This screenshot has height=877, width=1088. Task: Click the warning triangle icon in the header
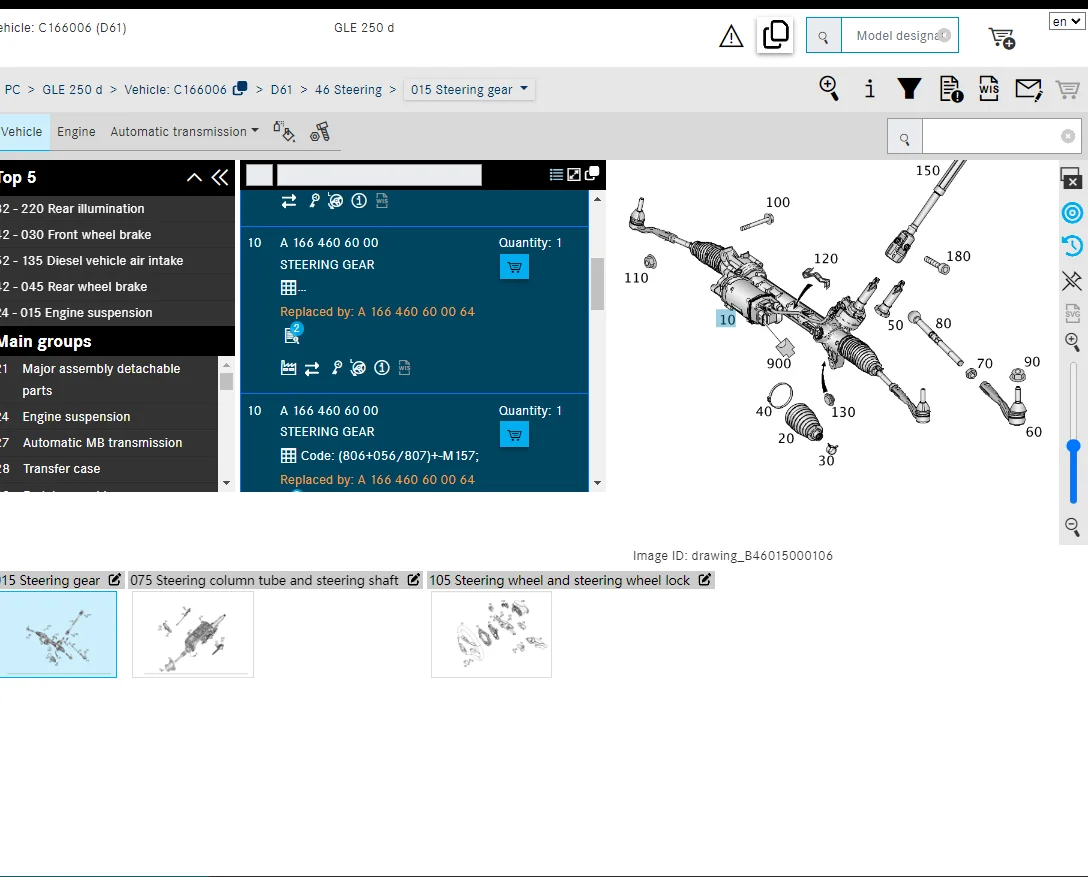[731, 36]
